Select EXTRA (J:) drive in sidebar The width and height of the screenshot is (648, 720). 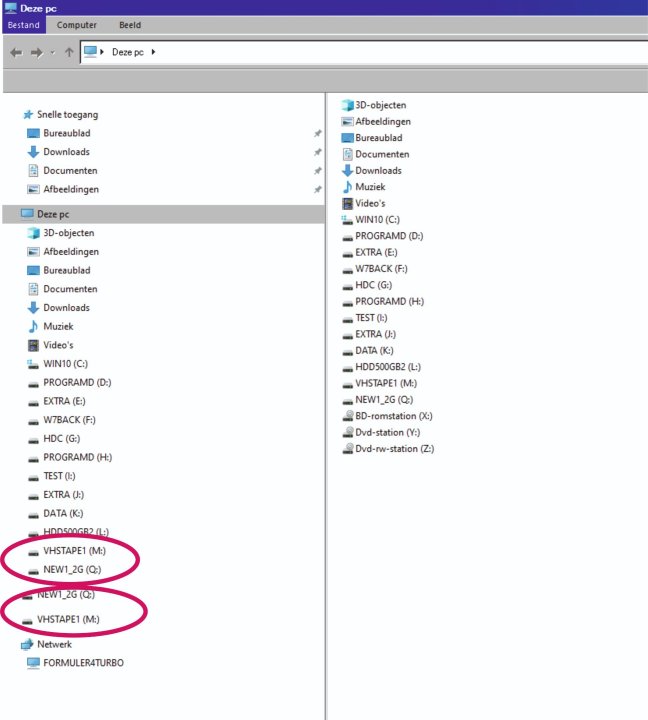point(64,495)
